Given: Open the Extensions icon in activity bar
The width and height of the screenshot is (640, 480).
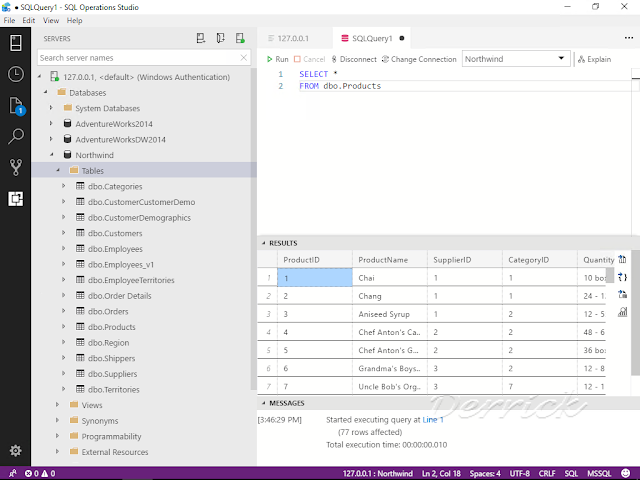Looking at the screenshot, I should 16,199.
